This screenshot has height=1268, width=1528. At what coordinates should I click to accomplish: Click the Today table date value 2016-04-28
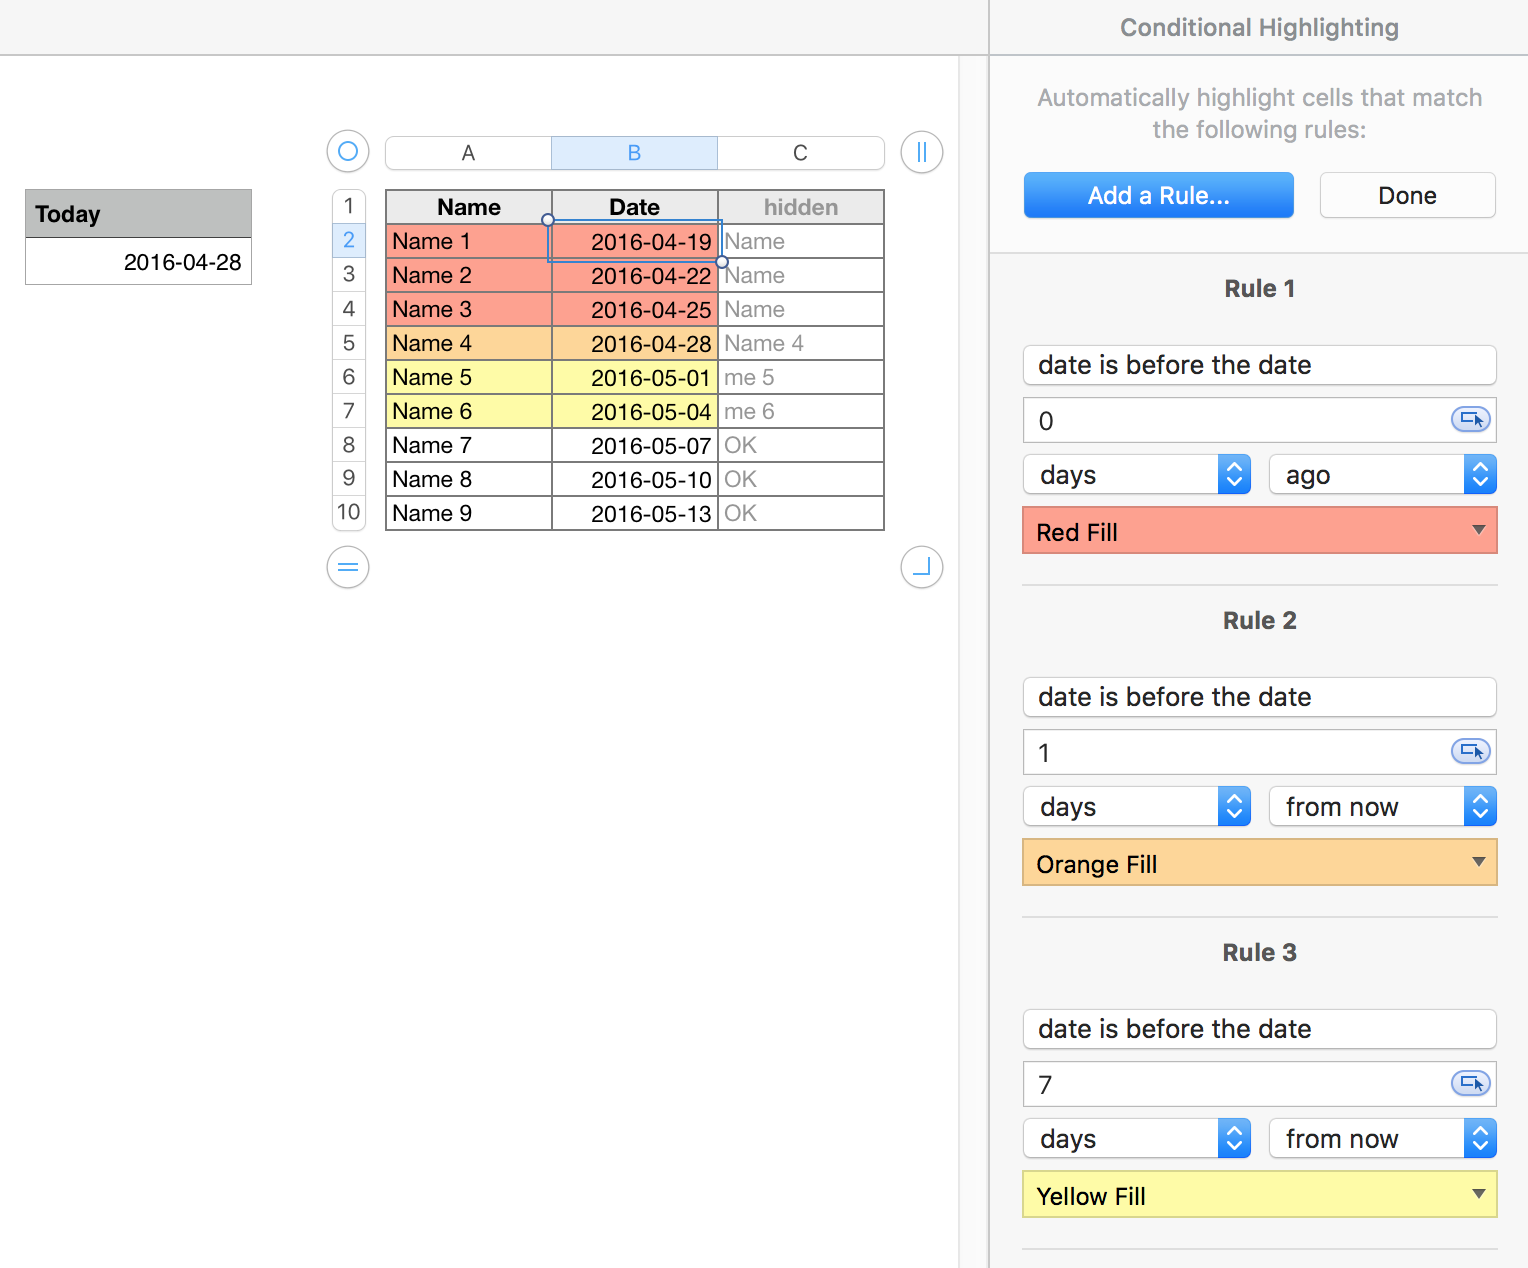point(138,262)
